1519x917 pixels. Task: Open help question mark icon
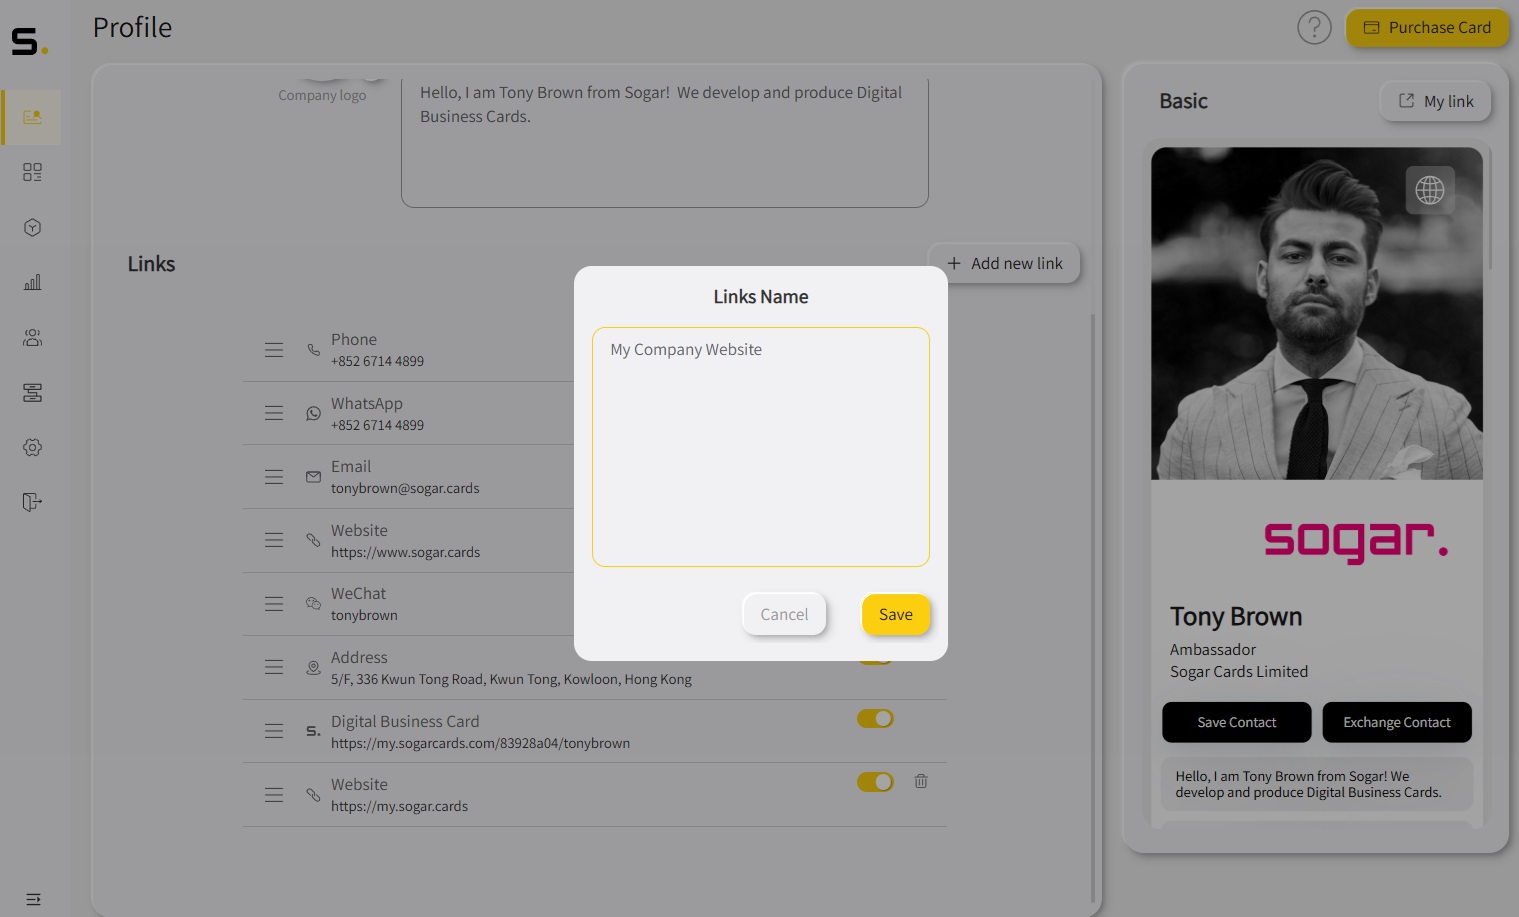(x=1314, y=27)
